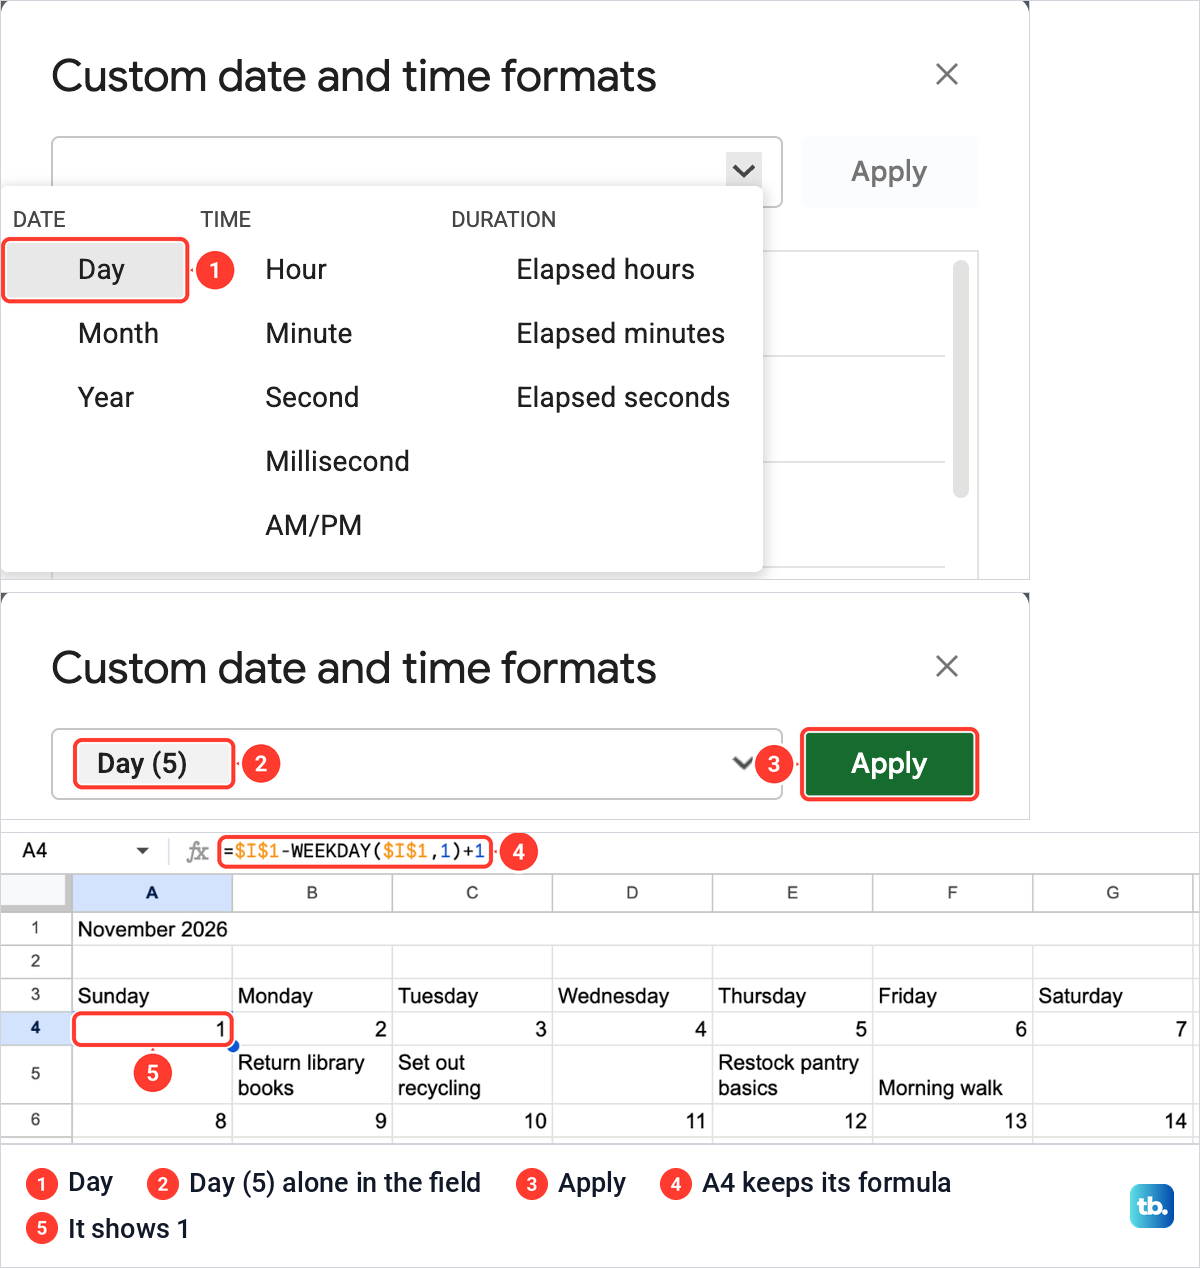Image resolution: width=1200 pixels, height=1268 pixels.
Task: Select cell E6 showing 12
Action: [792, 1121]
